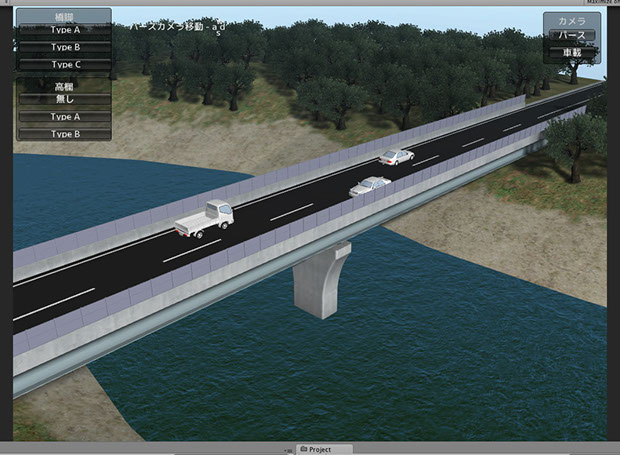Toggle Maximize on Play option

590,3
